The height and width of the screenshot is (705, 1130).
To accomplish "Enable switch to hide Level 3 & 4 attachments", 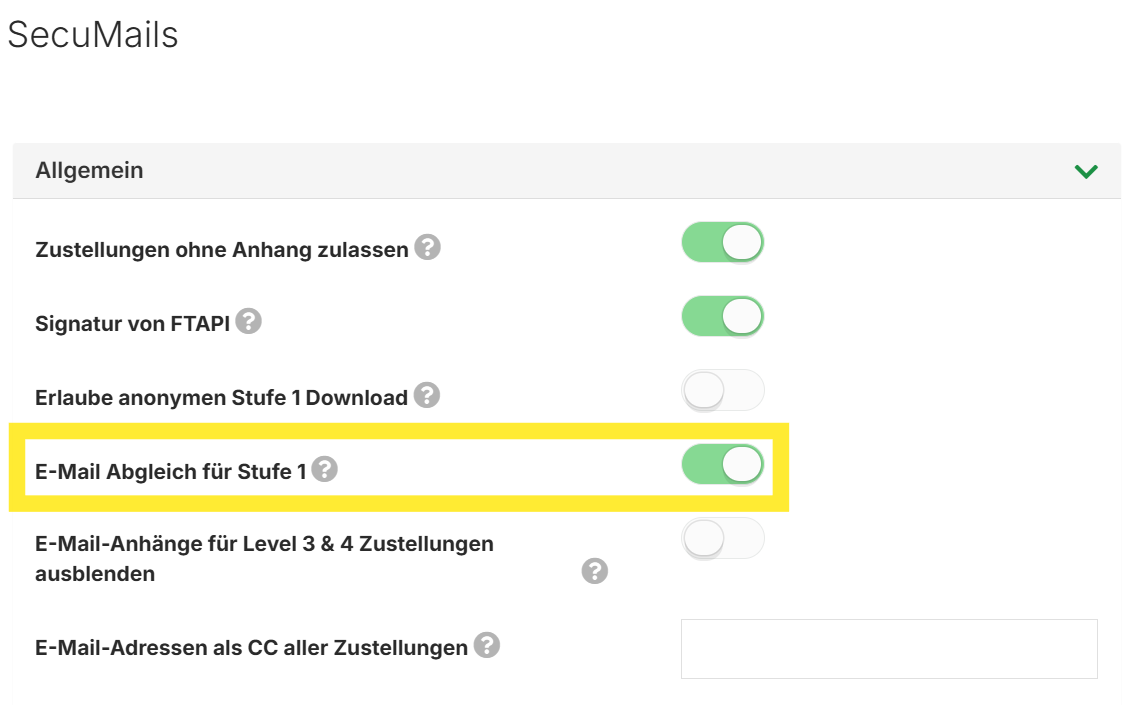I will (x=722, y=539).
